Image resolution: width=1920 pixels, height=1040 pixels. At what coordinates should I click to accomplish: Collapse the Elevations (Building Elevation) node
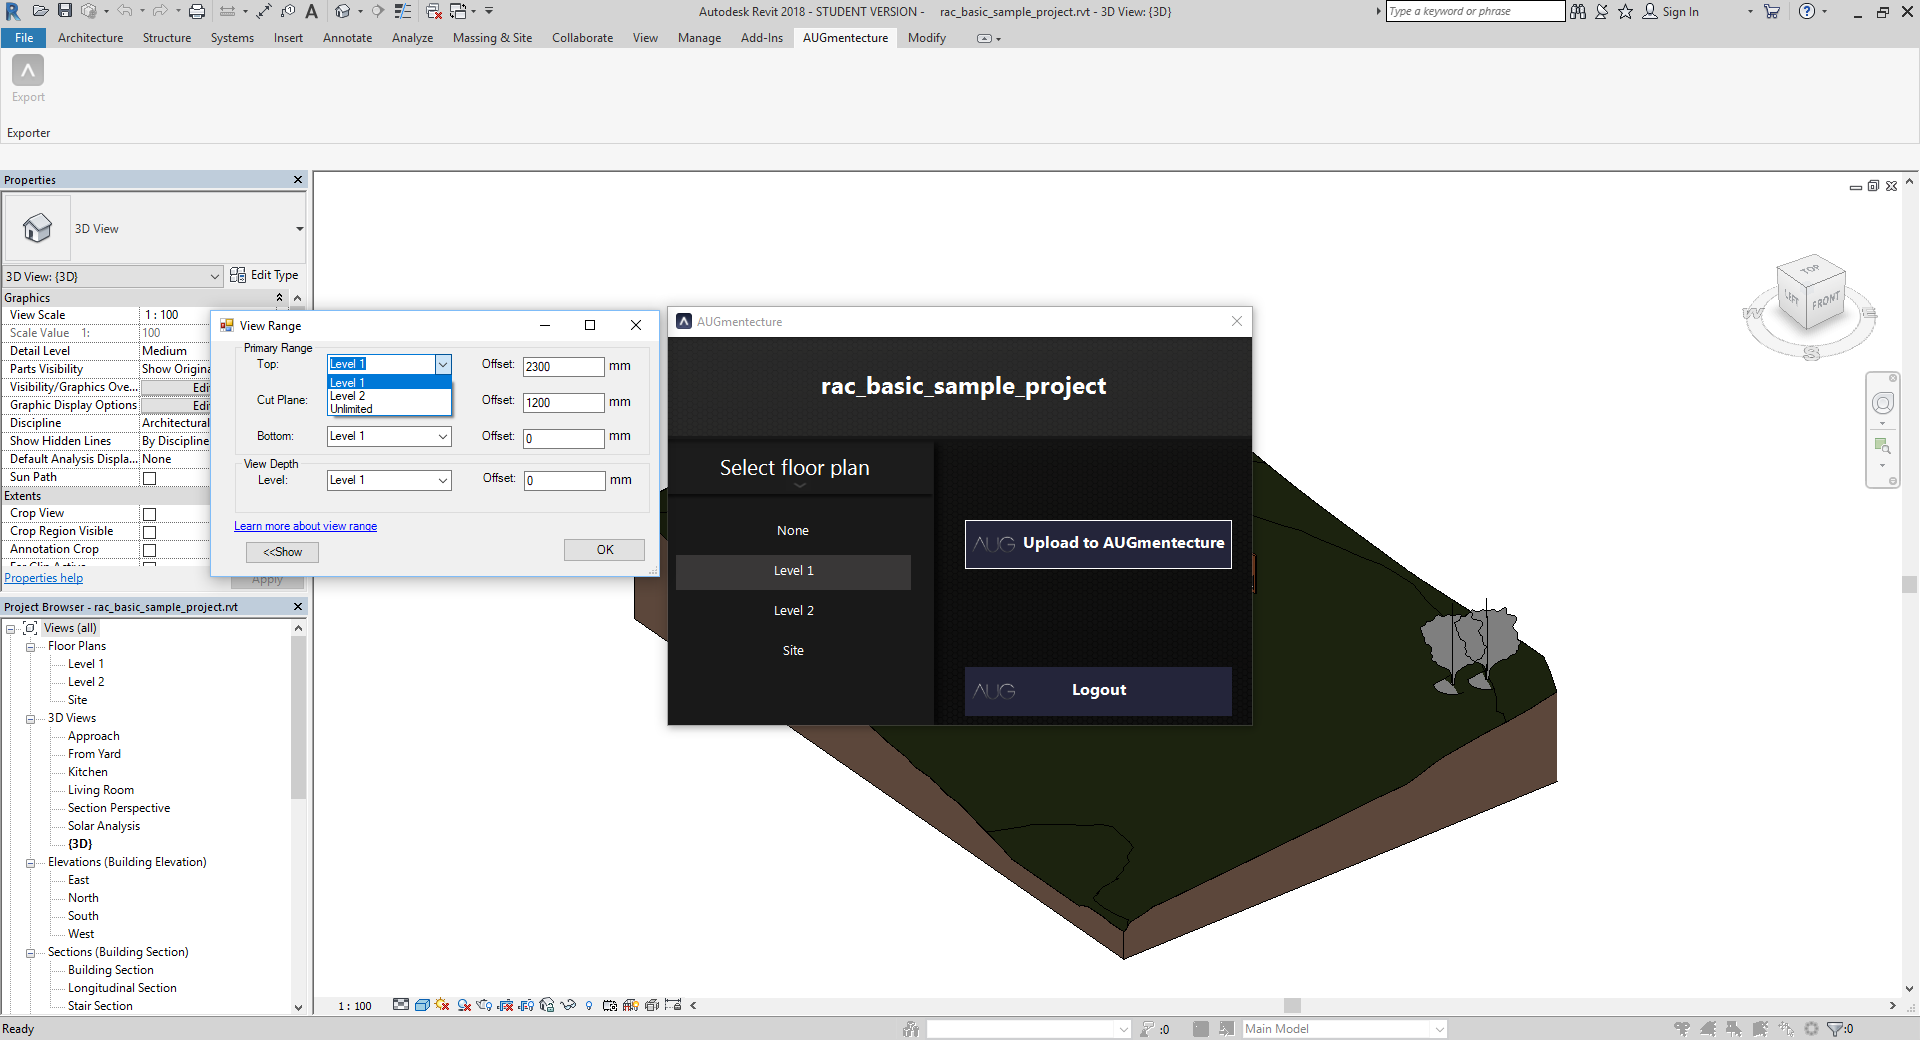click(x=31, y=863)
